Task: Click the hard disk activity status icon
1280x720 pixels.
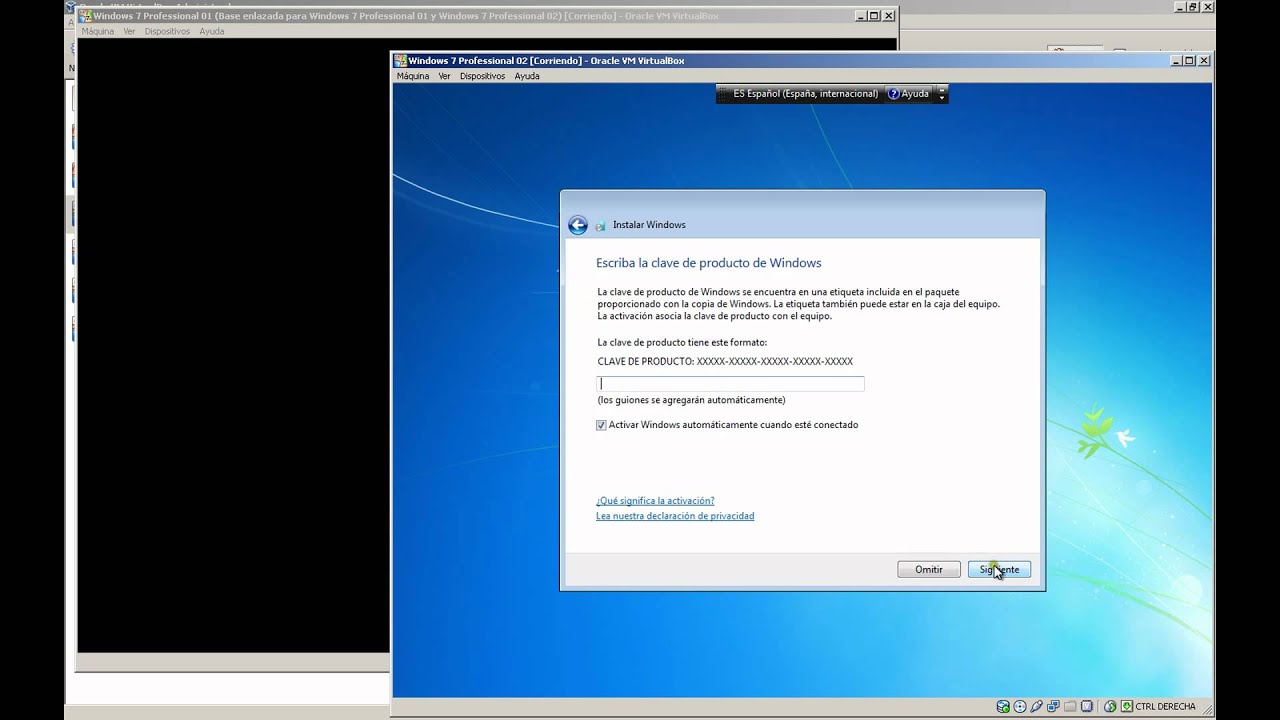Action: (x=1003, y=706)
